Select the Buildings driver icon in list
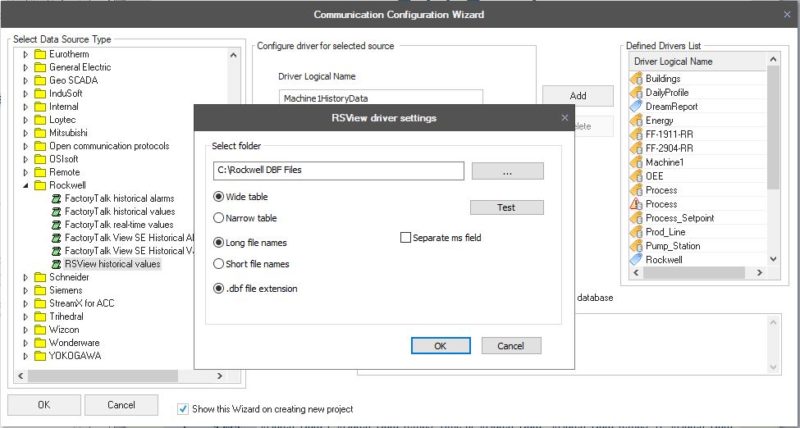This screenshot has width=800, height=428. coord(637,78)
